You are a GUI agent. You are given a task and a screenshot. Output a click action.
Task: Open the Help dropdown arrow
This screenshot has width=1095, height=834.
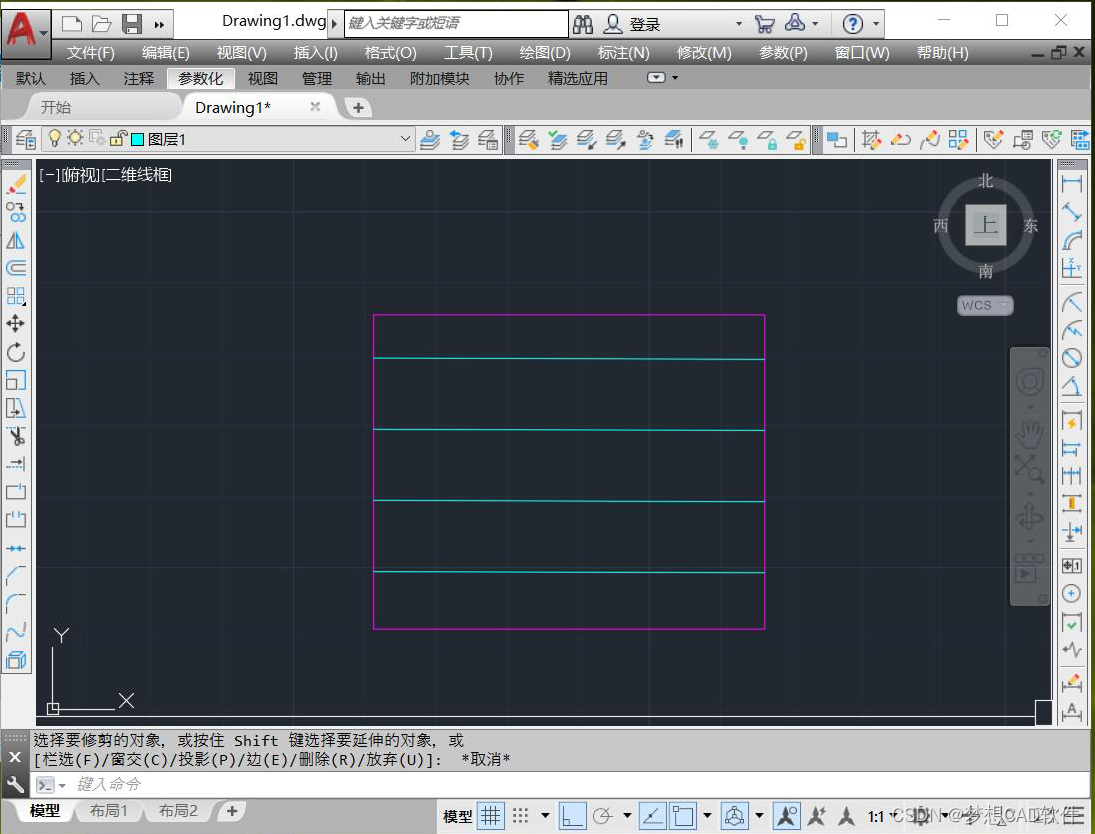pyautogui.click(x=876, y=24)
